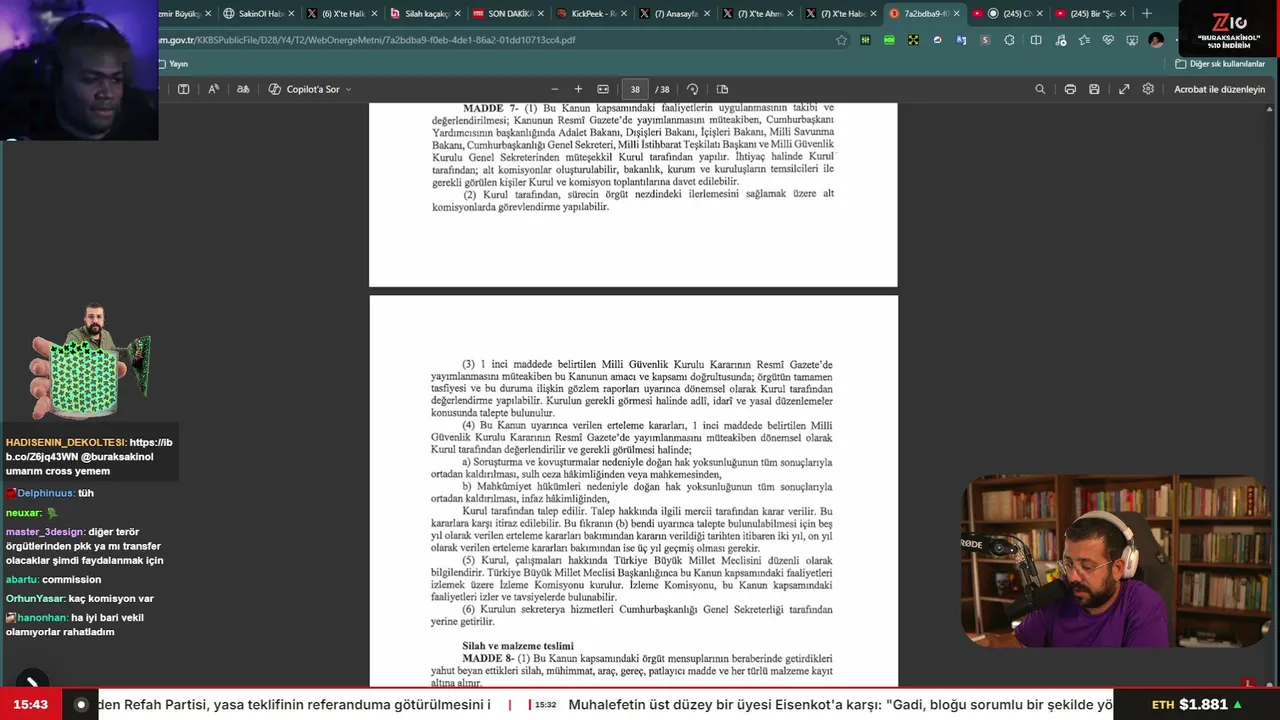Click hanonhan chat username
This screenshot has height=720, width=1280.
point(42,617)
